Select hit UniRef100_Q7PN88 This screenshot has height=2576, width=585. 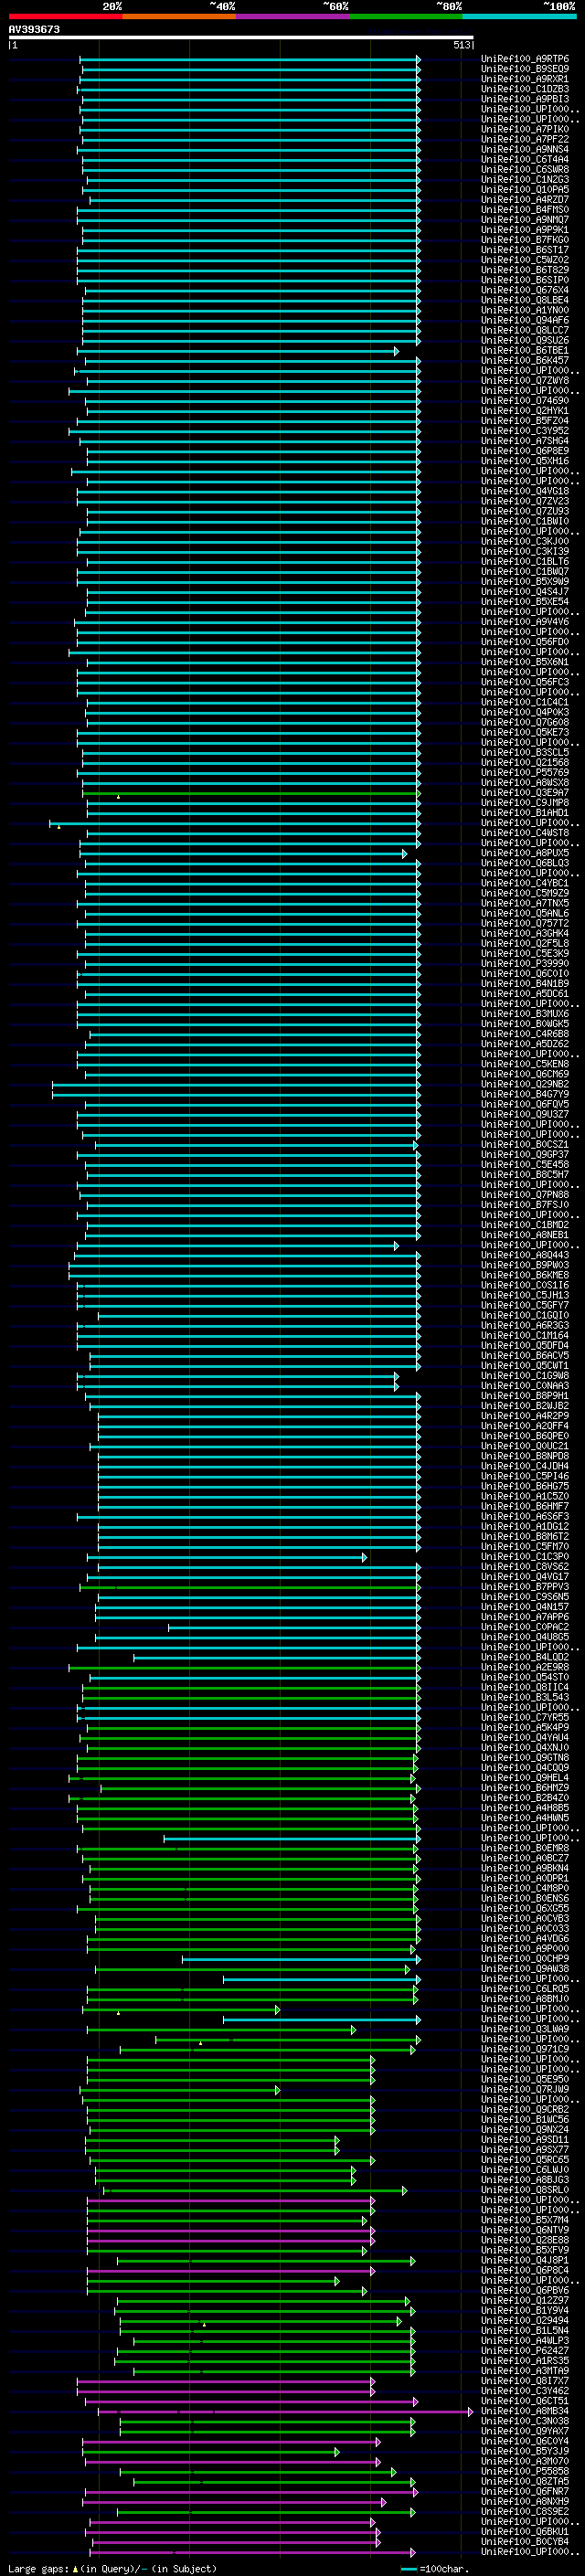[525, 1195]
